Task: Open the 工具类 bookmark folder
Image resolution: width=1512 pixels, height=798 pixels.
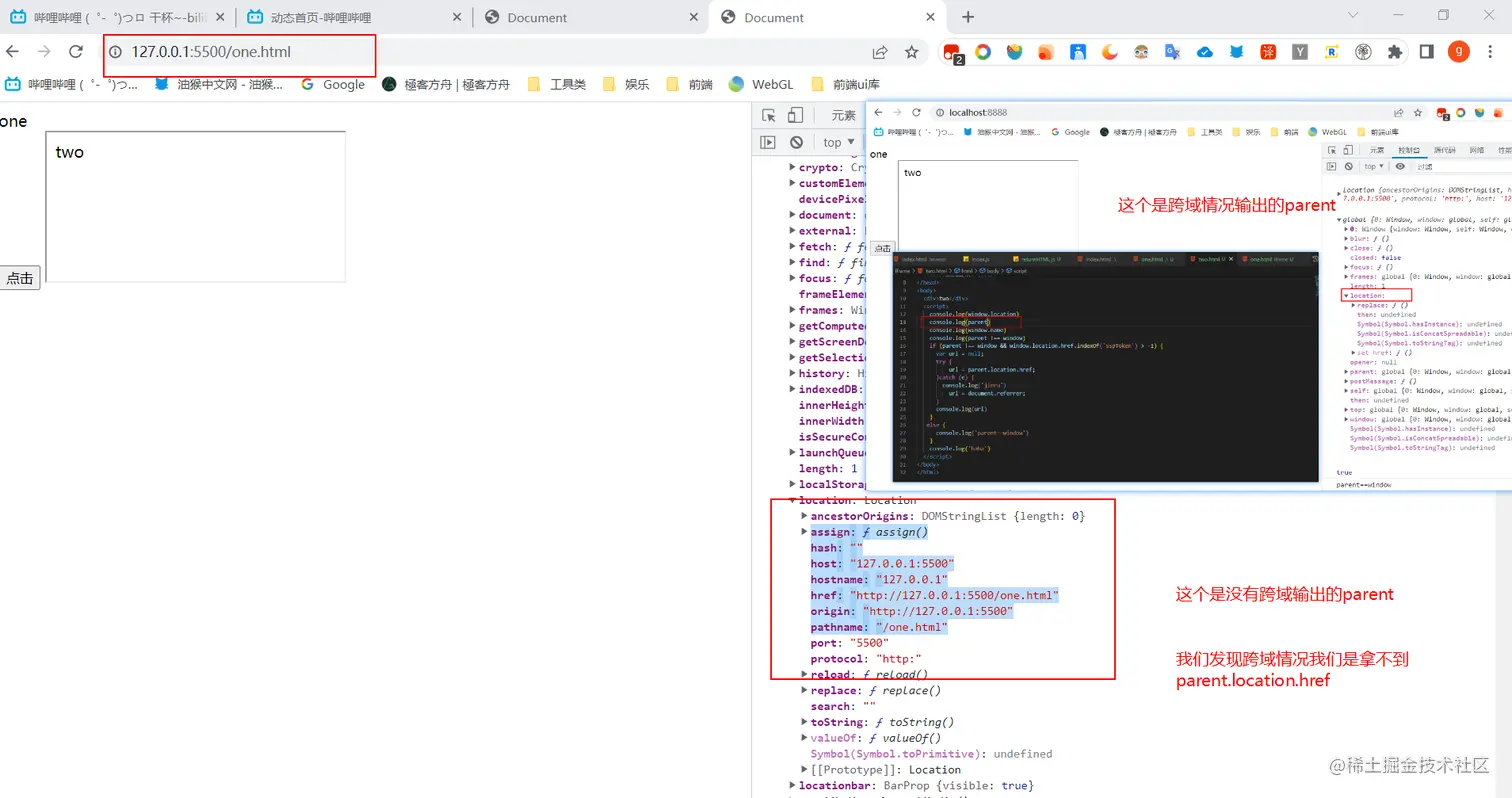Action: click(557, 84)
